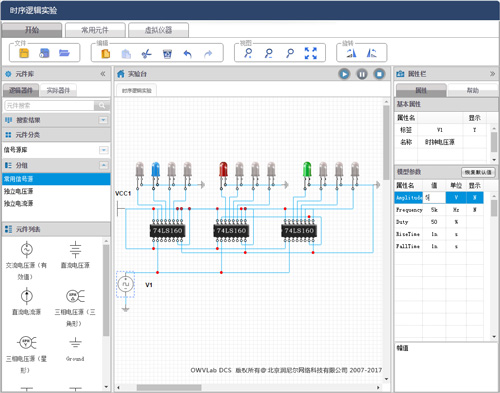The image size is (500, 393).
Task: Open the signal source library dropdown
Action: [104, 150]
